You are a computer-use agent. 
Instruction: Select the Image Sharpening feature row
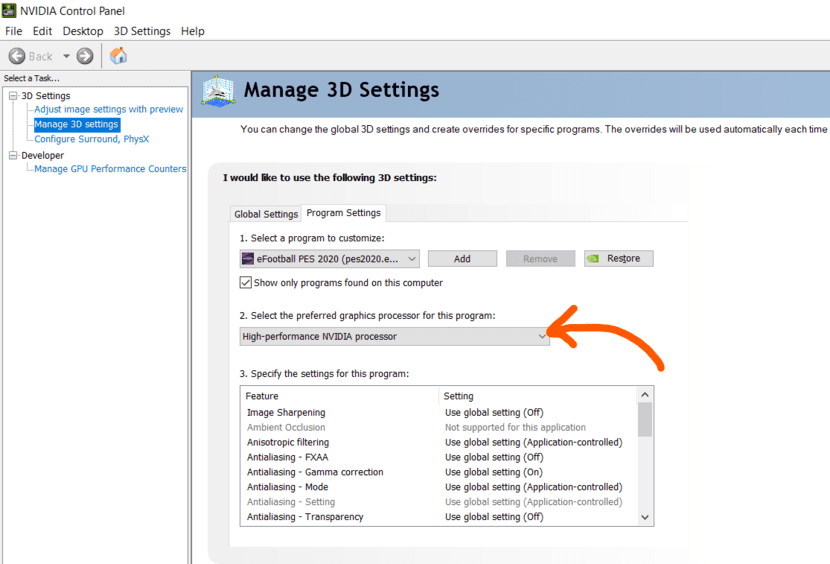coord(439,413)
